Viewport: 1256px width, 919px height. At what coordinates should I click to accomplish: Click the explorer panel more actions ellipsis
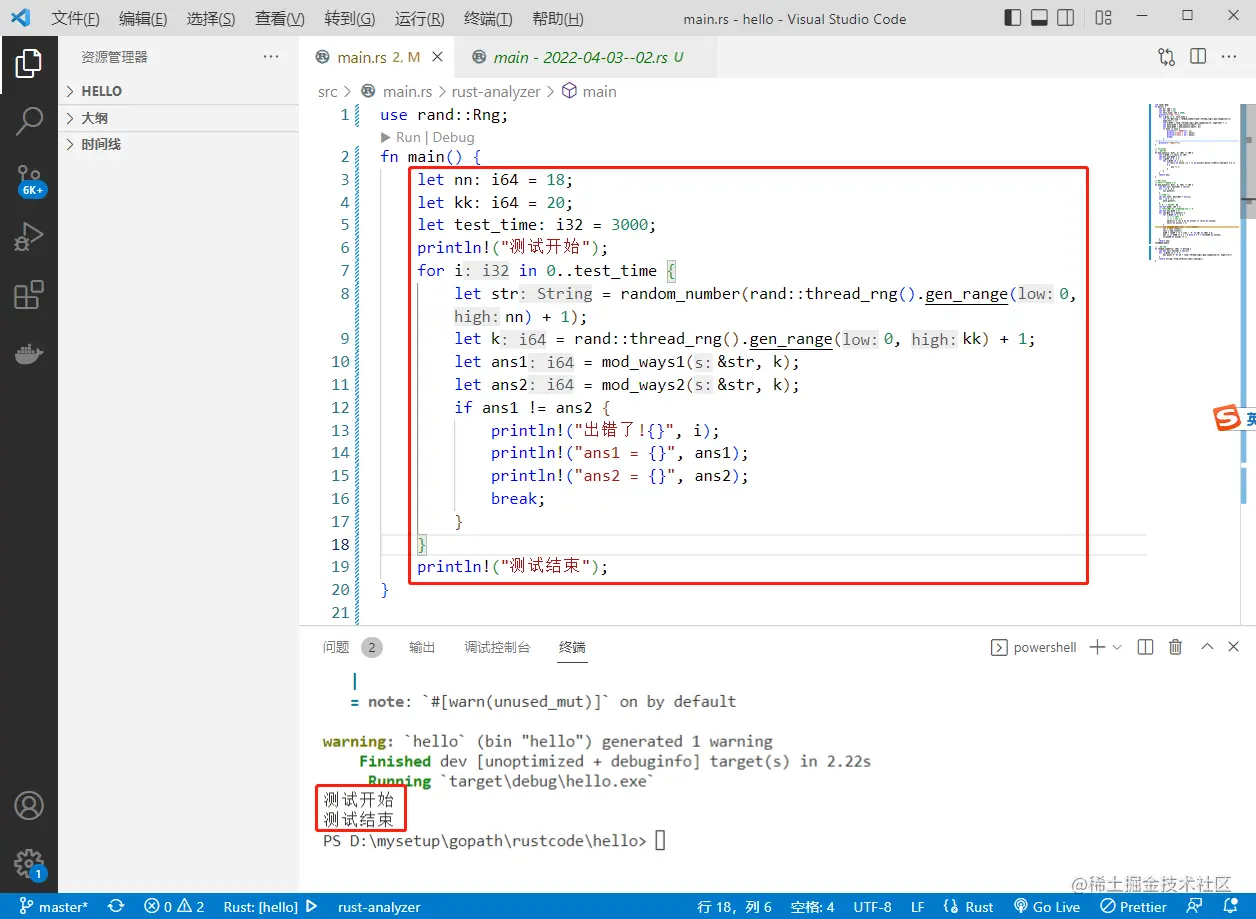tap(271, 57)
